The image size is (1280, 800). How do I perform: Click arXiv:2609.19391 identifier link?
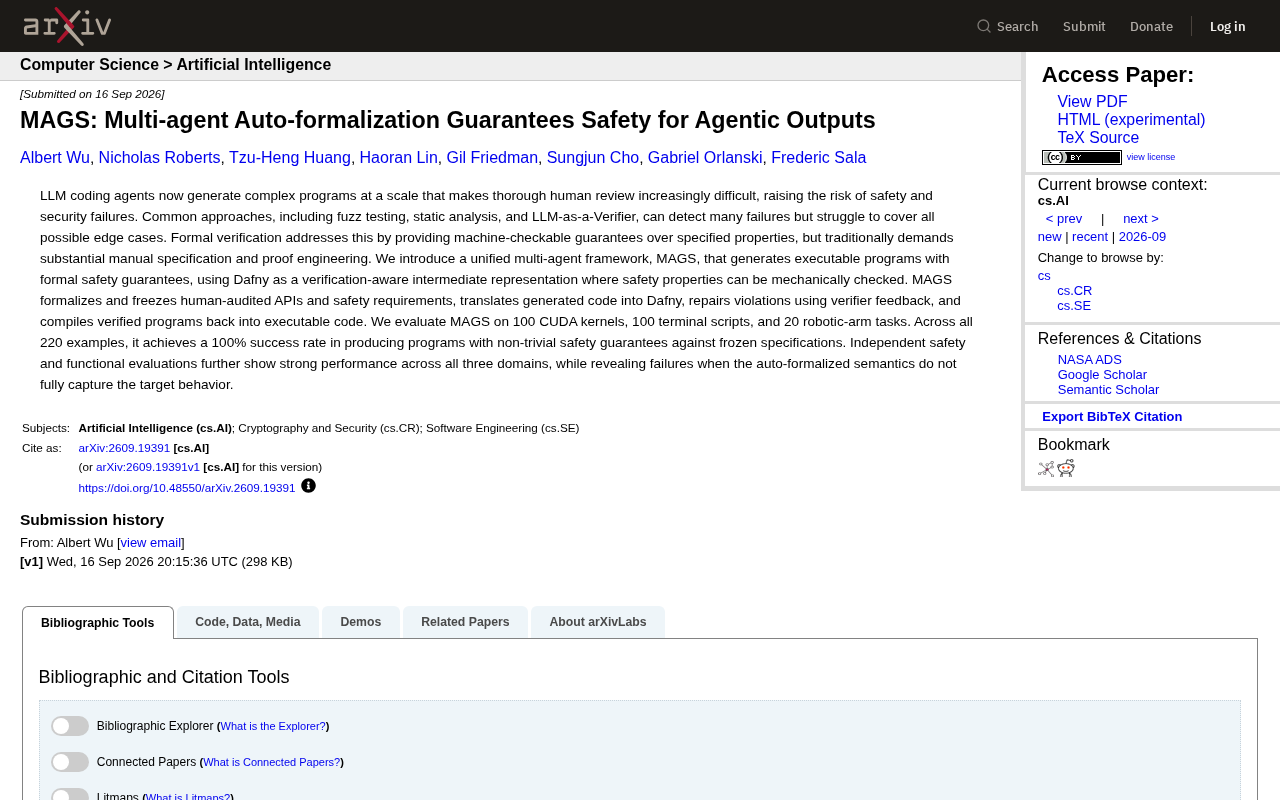pos(124,448)
